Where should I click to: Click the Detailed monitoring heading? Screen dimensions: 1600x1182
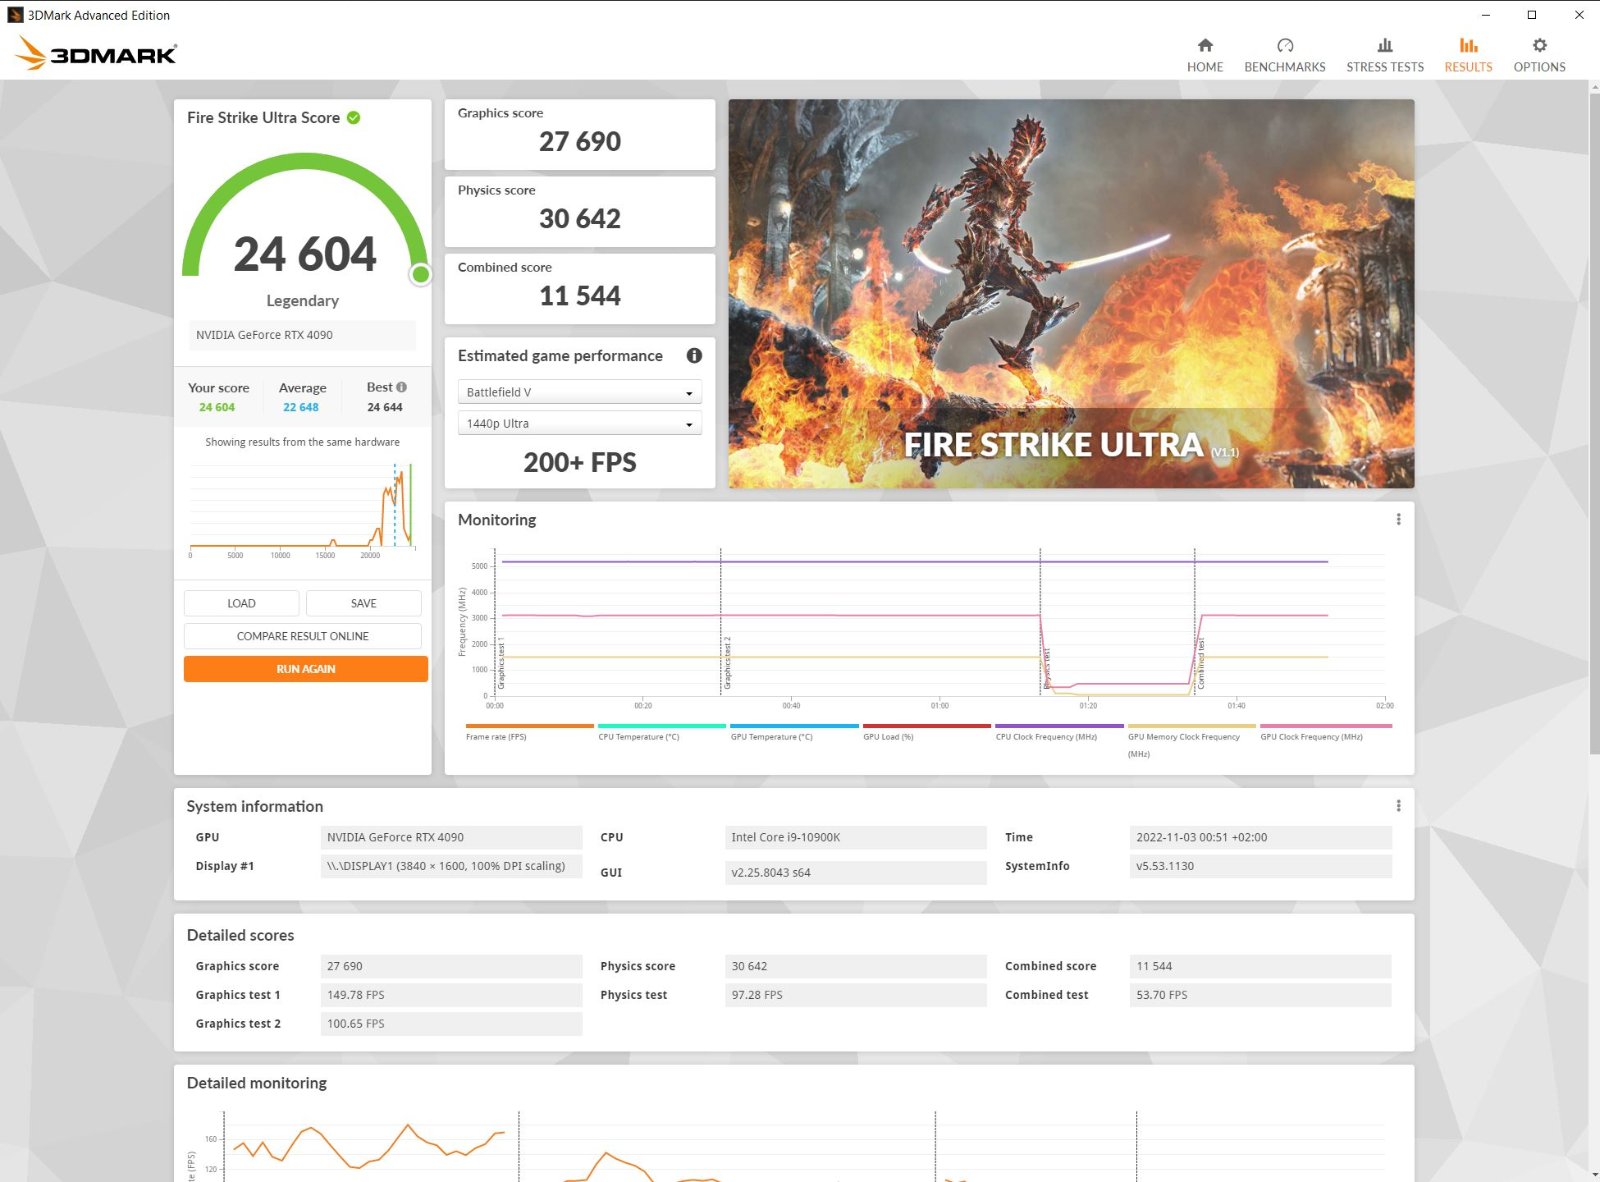point(257,1083)
